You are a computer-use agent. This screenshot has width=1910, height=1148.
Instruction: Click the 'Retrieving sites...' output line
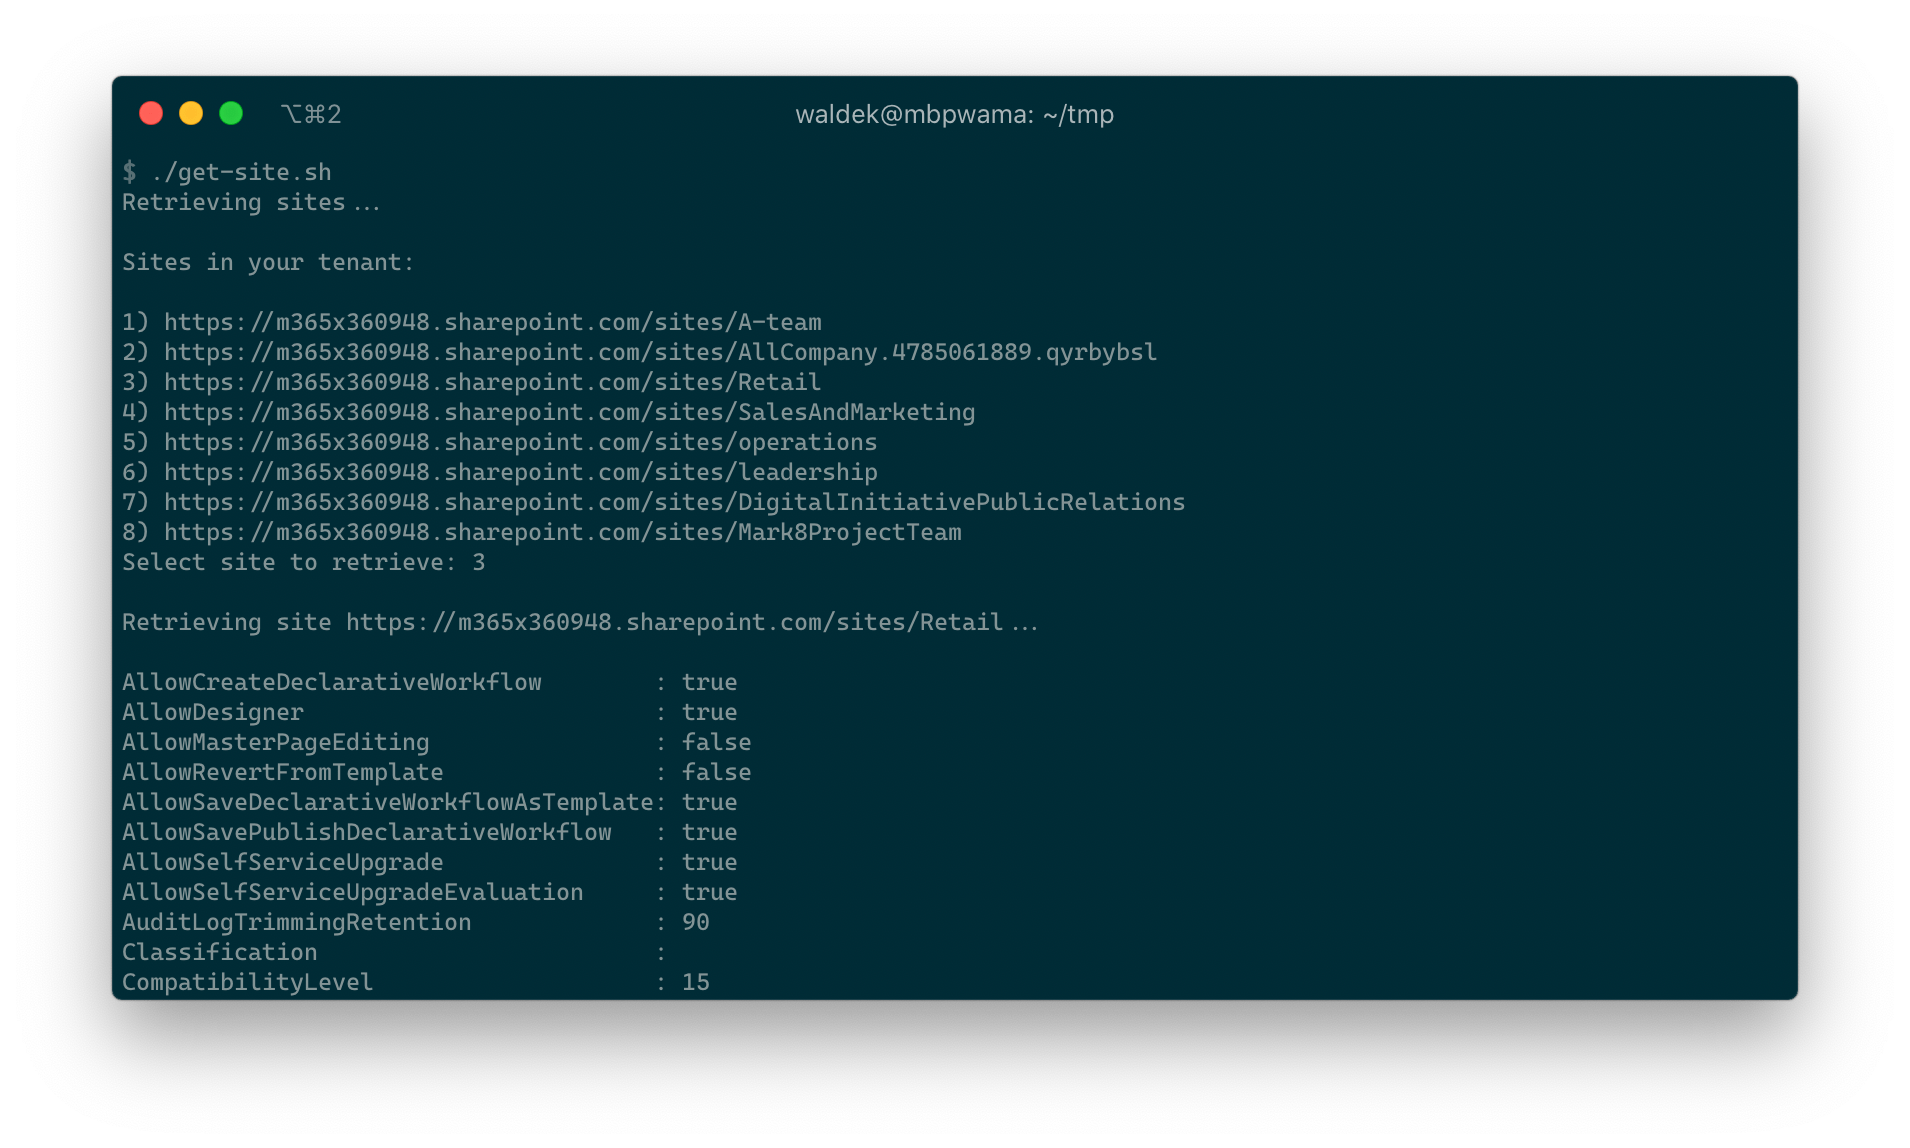pyautogui.click(x=251, y=202)
